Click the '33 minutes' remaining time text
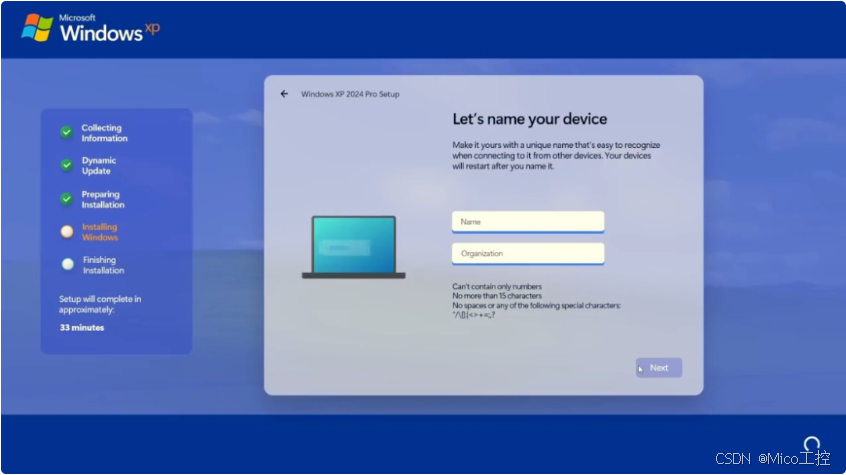 tap(82, 328)
